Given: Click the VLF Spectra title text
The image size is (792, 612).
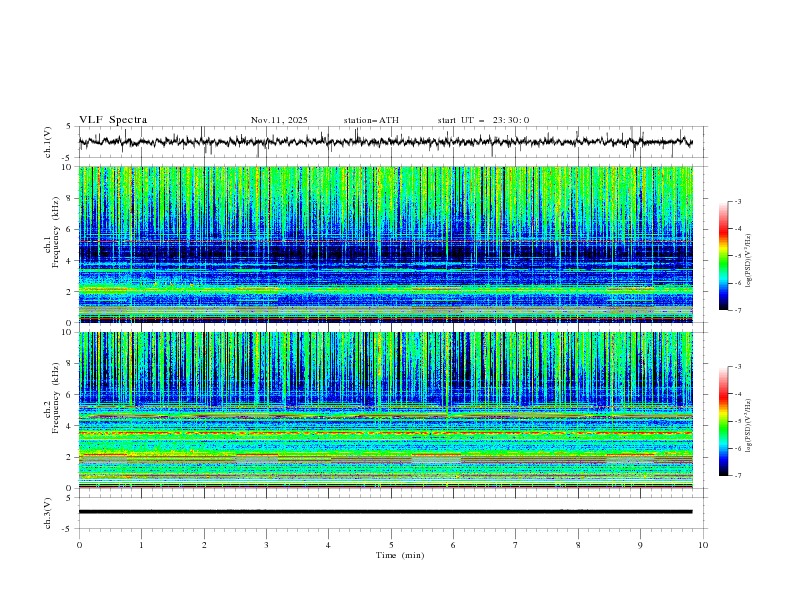Looking at the screenshot, I should 113,120.
